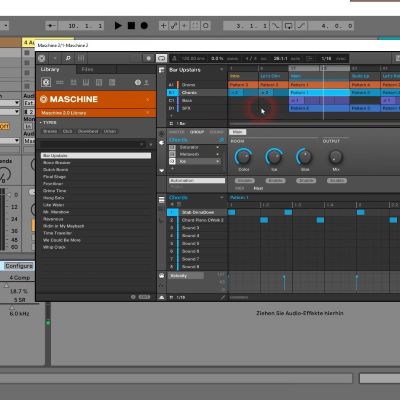Select the Metaverb plugin slot
The image size is (400, 400).
click(x=195, y=154)
